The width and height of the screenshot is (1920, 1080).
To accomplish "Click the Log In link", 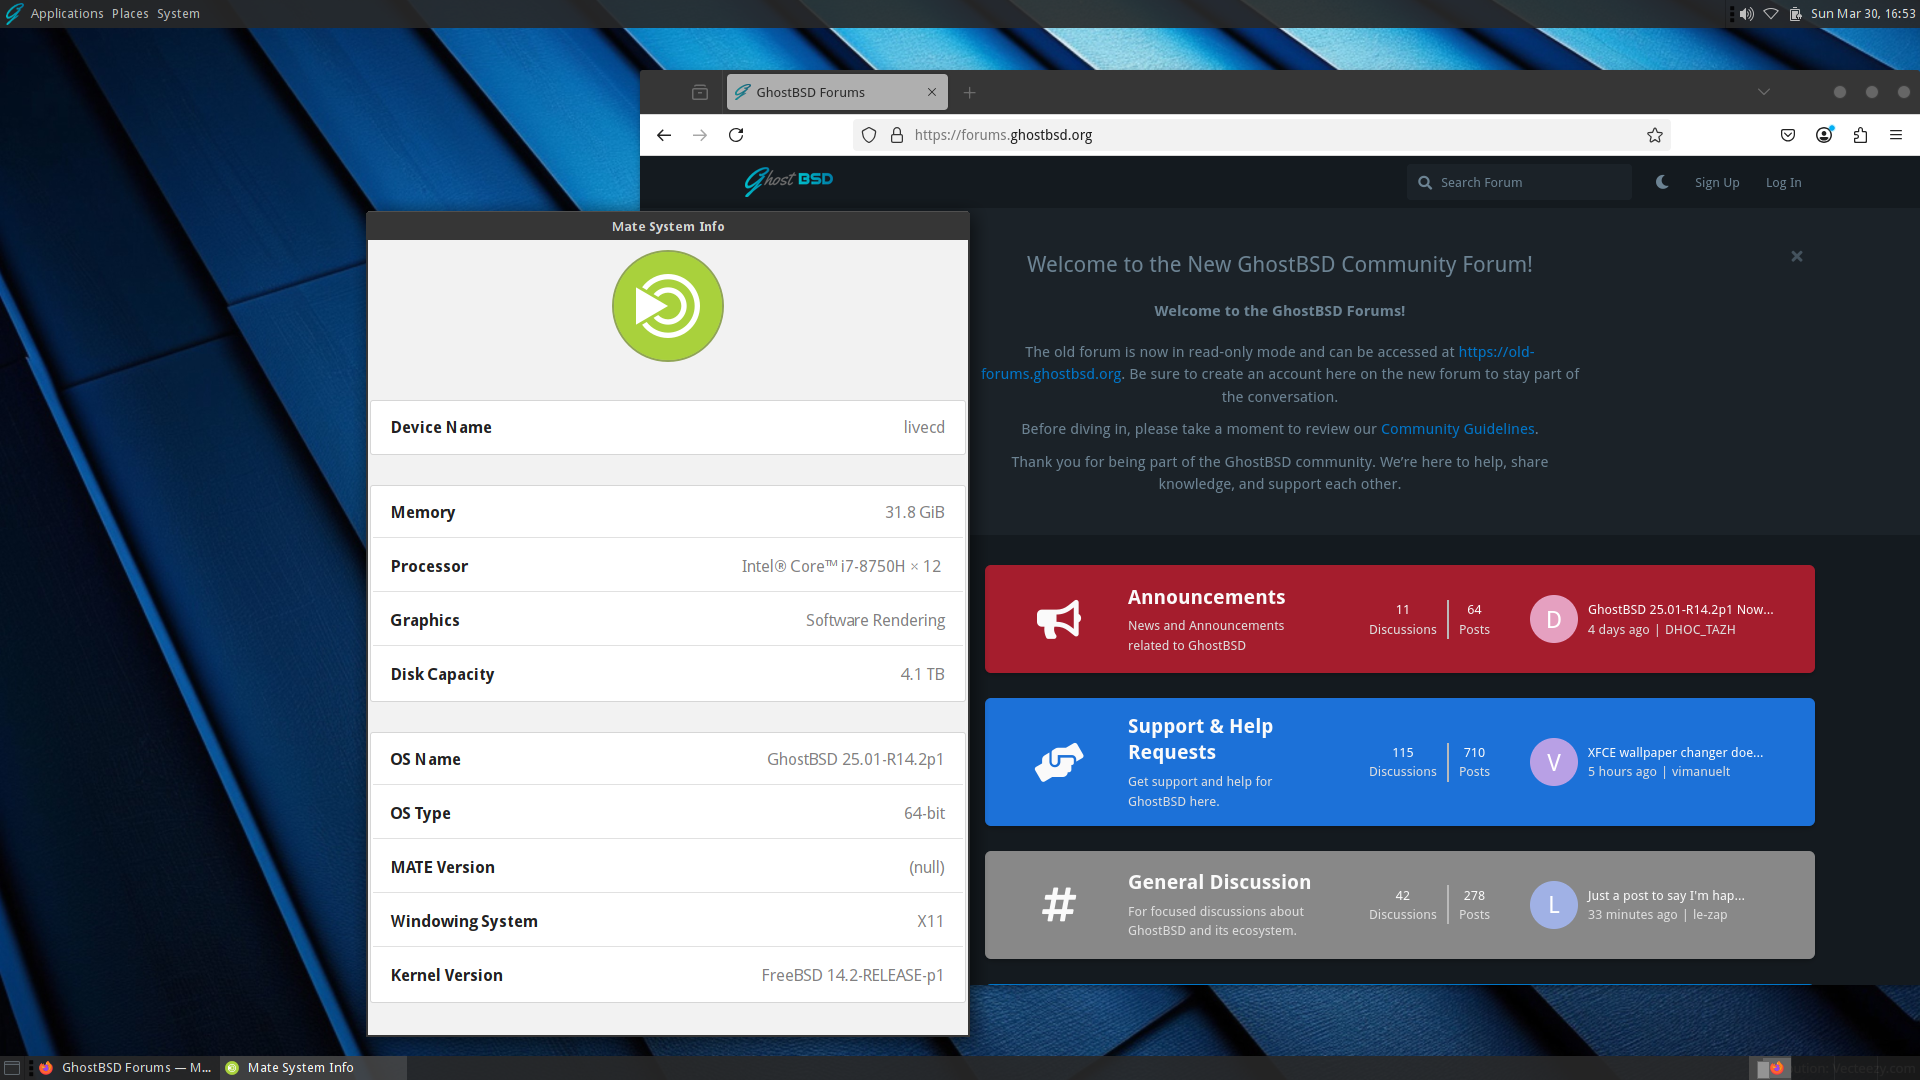I will (1783, 182).
